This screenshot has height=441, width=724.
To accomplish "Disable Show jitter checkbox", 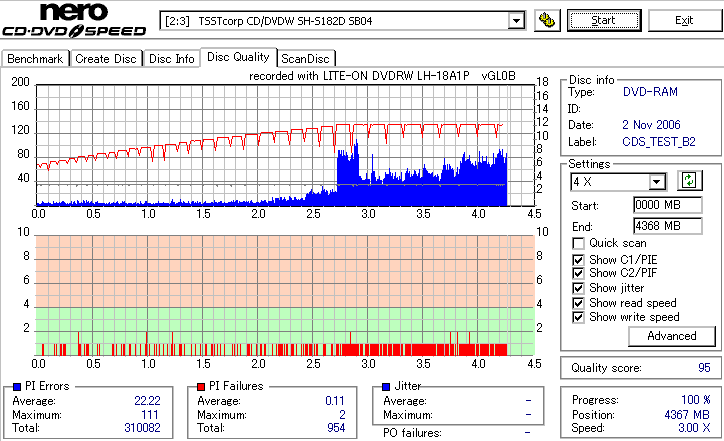I will 578,288.
